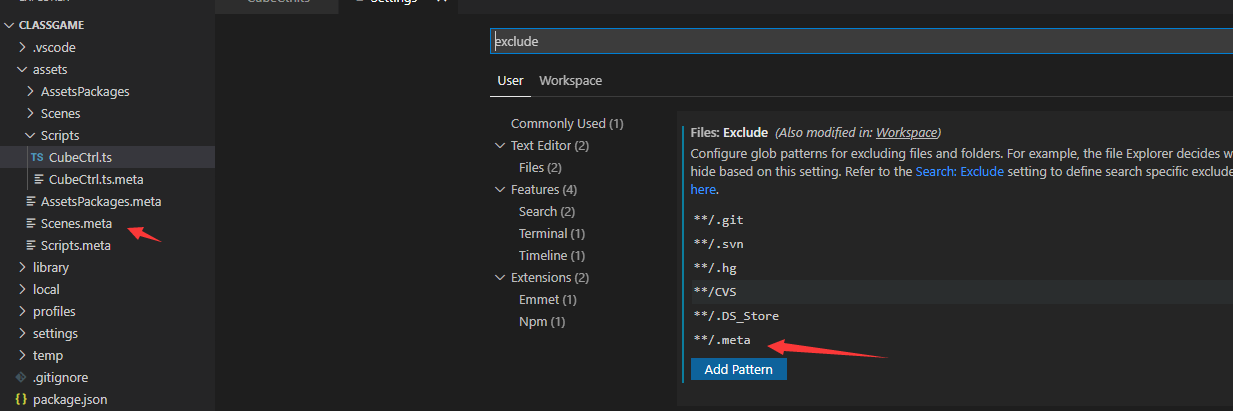Click the file icon of Scenes.meta
The width and height of the screenshot is (1233, 411).
pyautogui.click(x=31, y=223)
